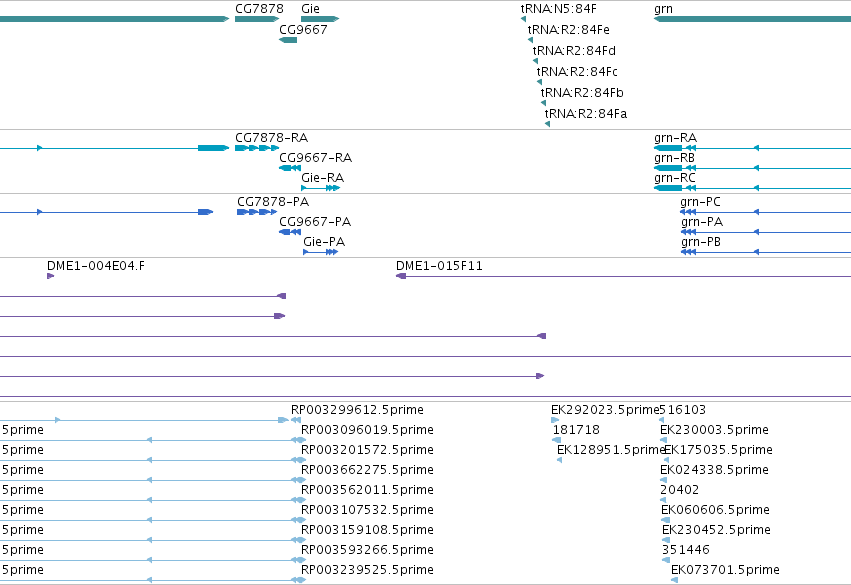
Task: Select the DME1-004E04.F feature label
Action: [x=96, y=266]
